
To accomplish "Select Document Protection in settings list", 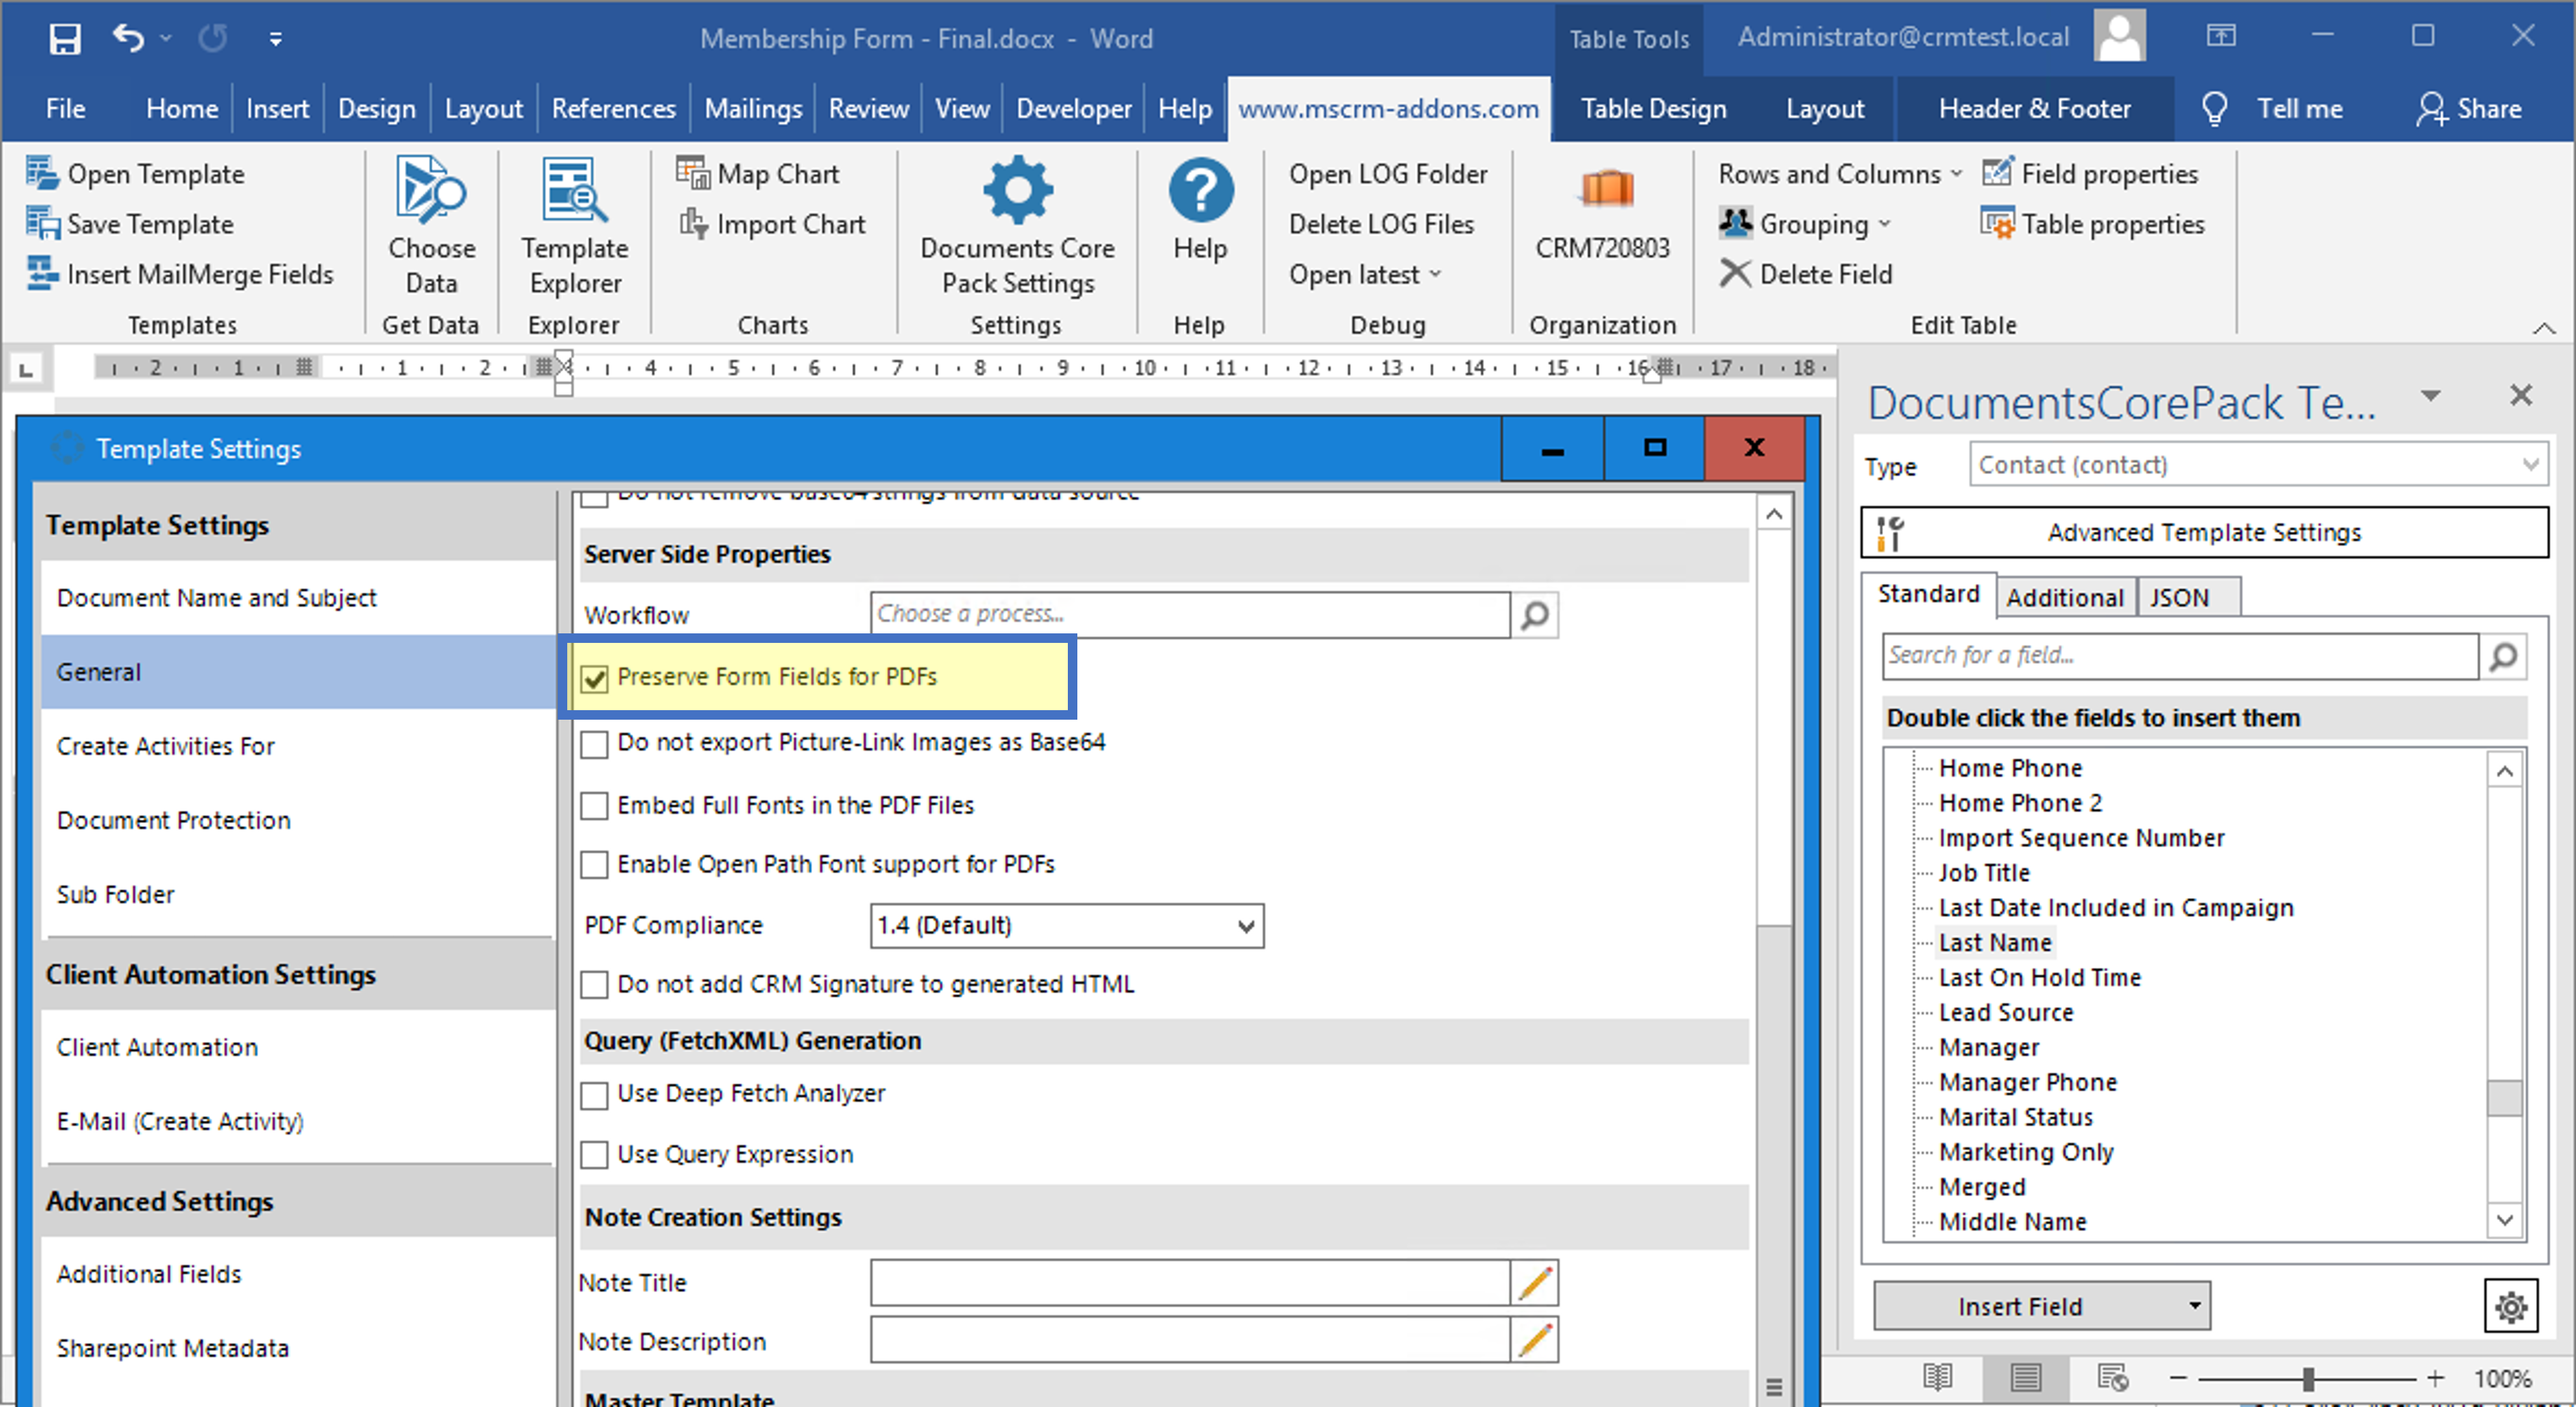I will (298, 821).
